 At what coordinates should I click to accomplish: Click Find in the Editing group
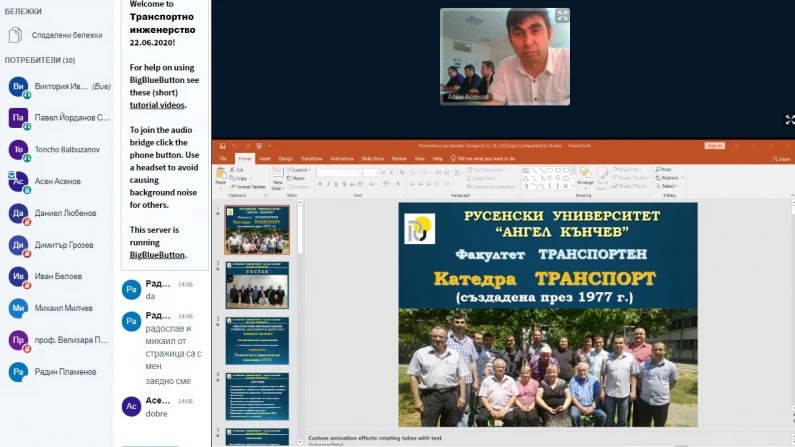664,169
